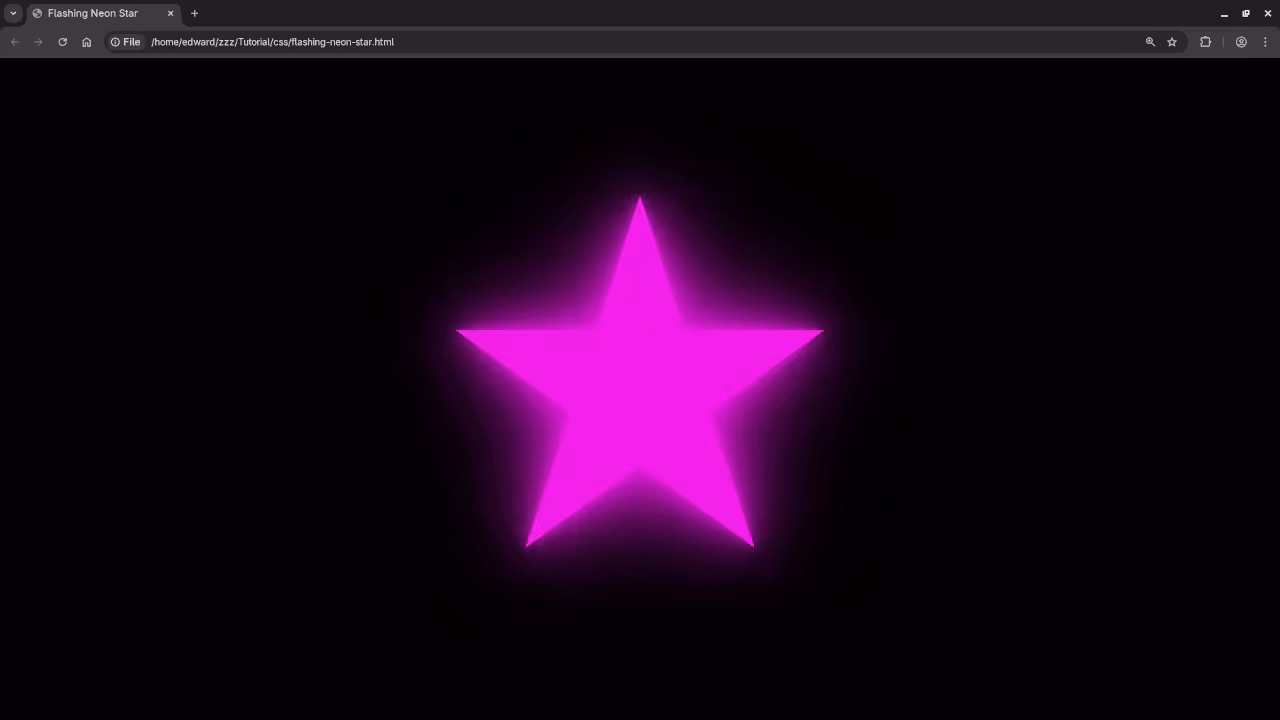The image size is (1280, 720).
Task: Click the restore window button
Action: [1246, 13]
